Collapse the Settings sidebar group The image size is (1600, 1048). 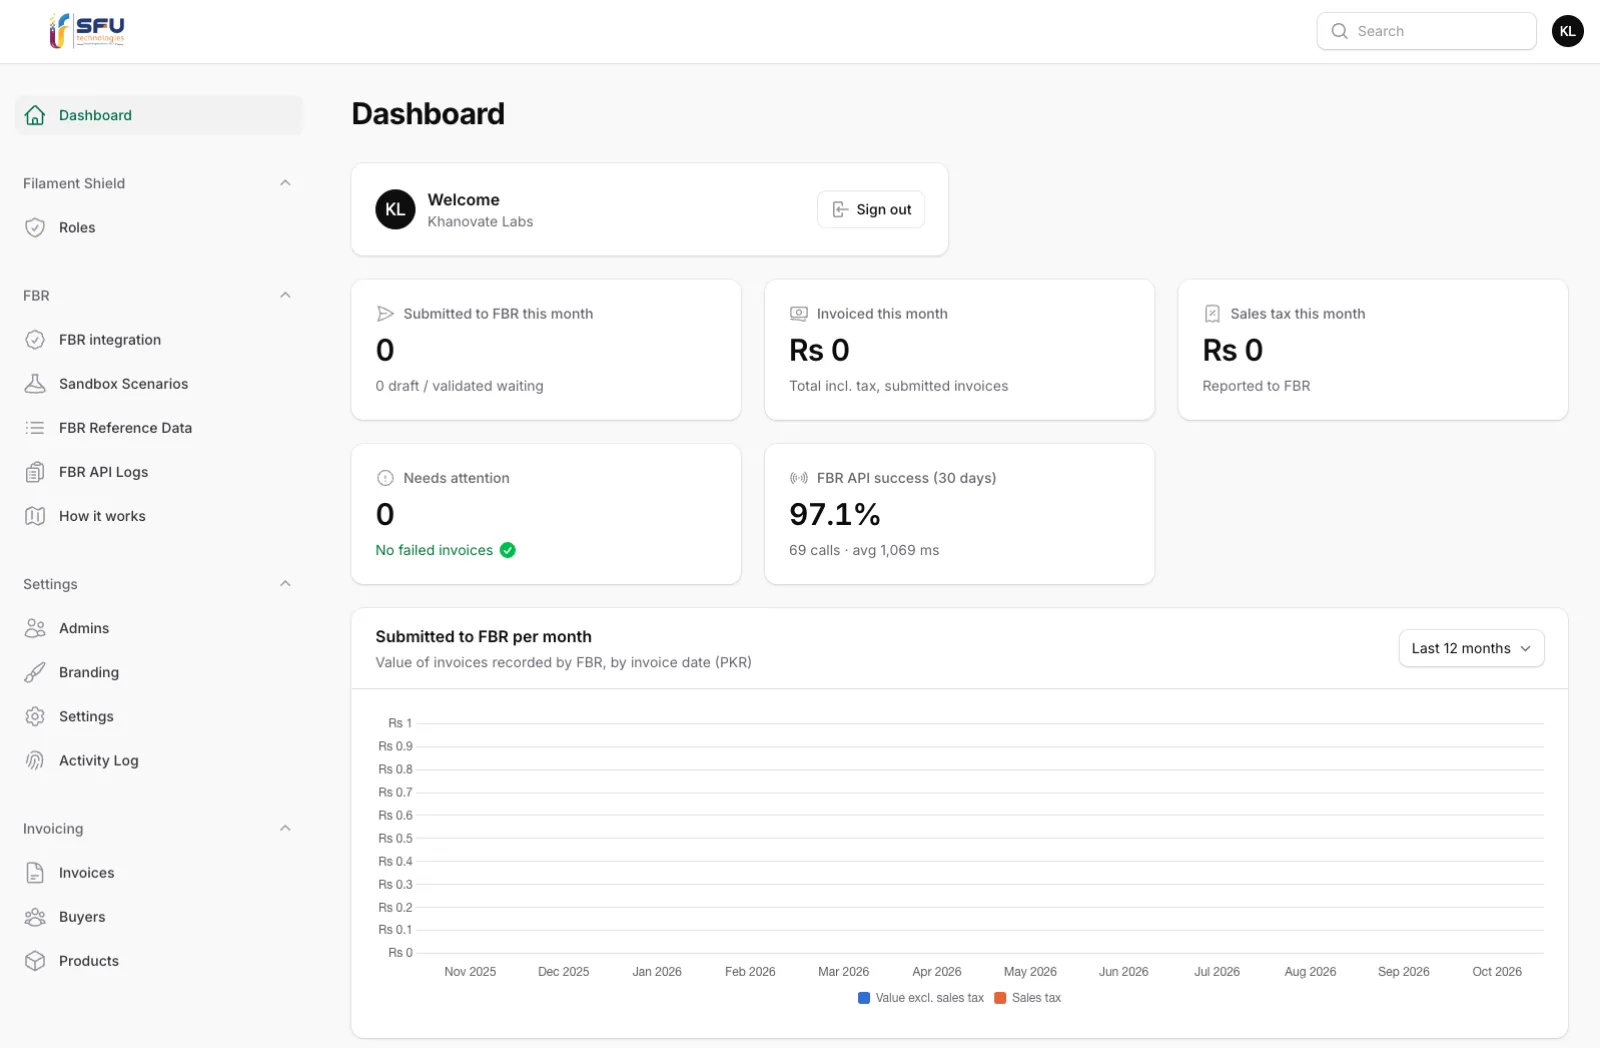tap(285, 583)
